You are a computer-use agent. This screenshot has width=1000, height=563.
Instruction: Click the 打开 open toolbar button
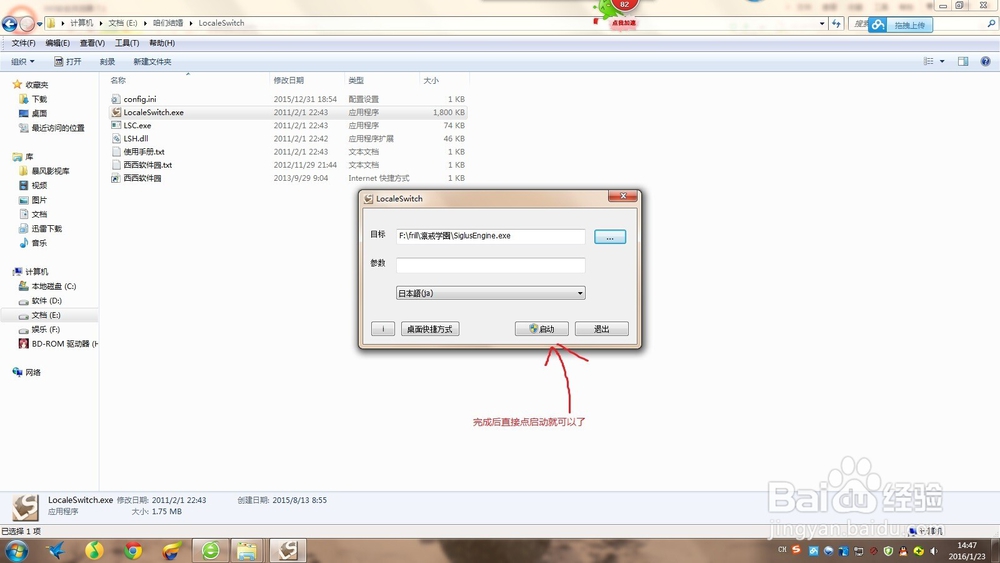tap(68, 62)
